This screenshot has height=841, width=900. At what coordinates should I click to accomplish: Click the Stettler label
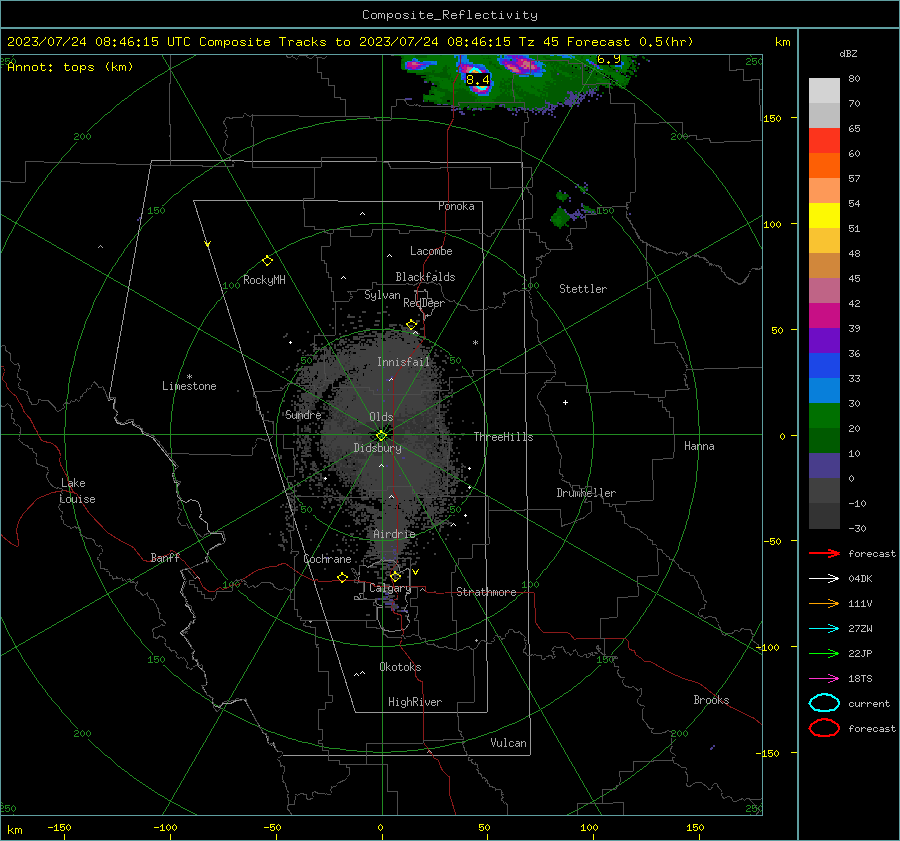coord(583,289)
